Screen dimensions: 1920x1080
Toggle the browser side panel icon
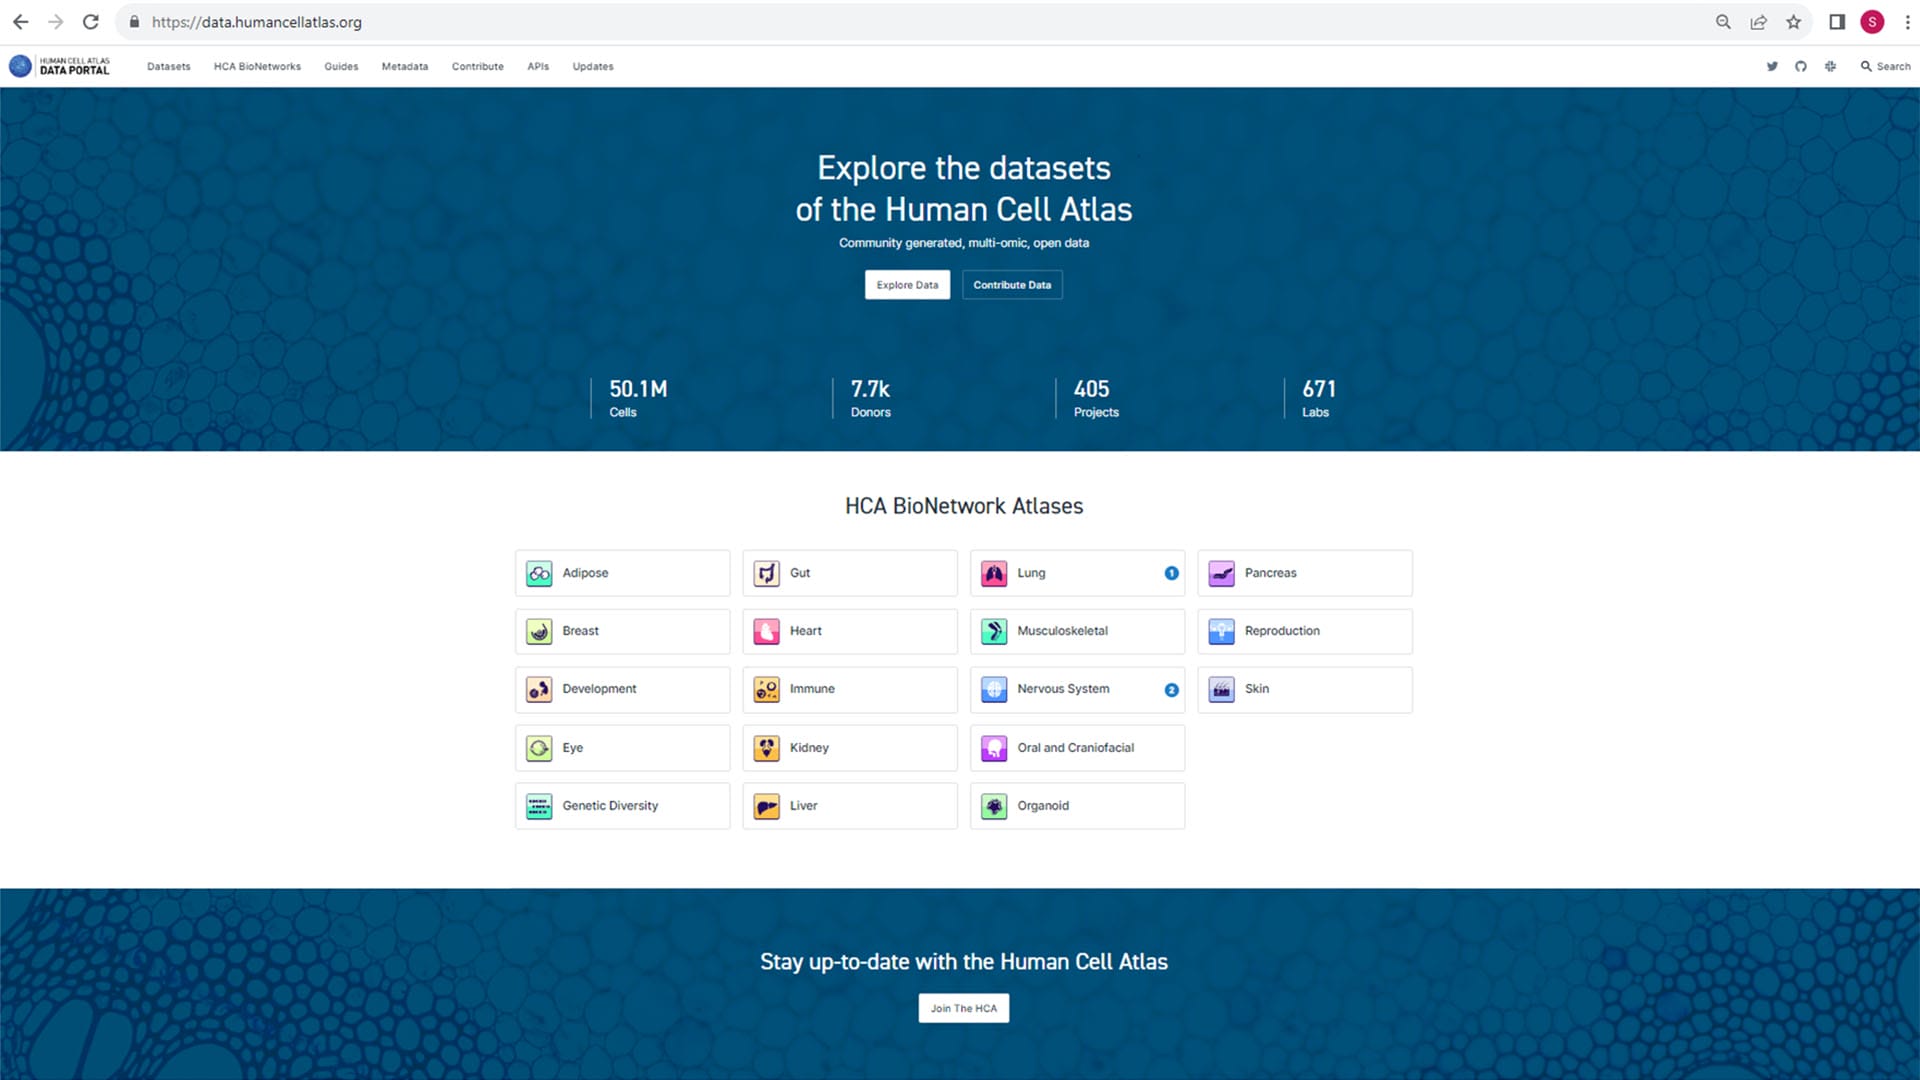(1837, 22)
